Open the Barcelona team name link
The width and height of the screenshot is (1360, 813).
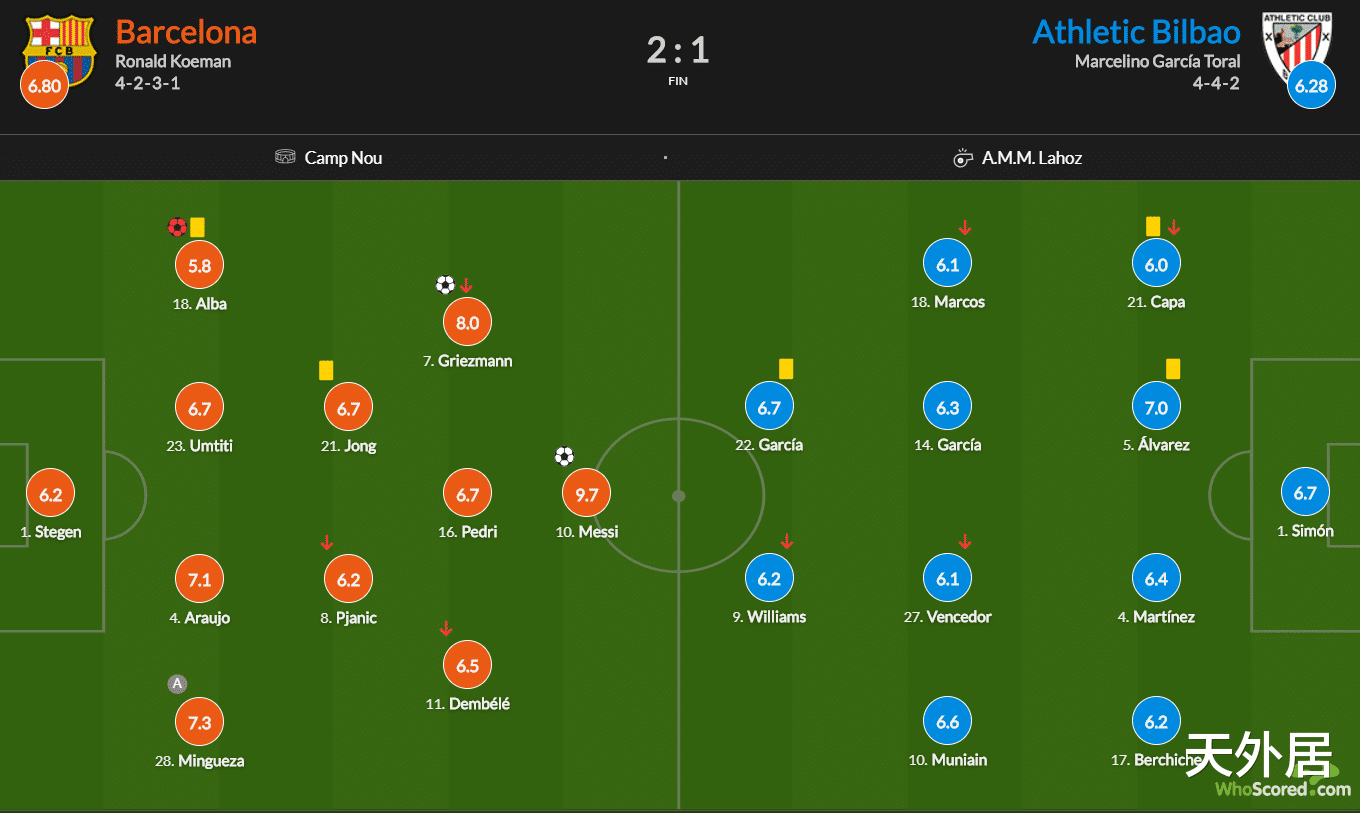pos(186,32)
